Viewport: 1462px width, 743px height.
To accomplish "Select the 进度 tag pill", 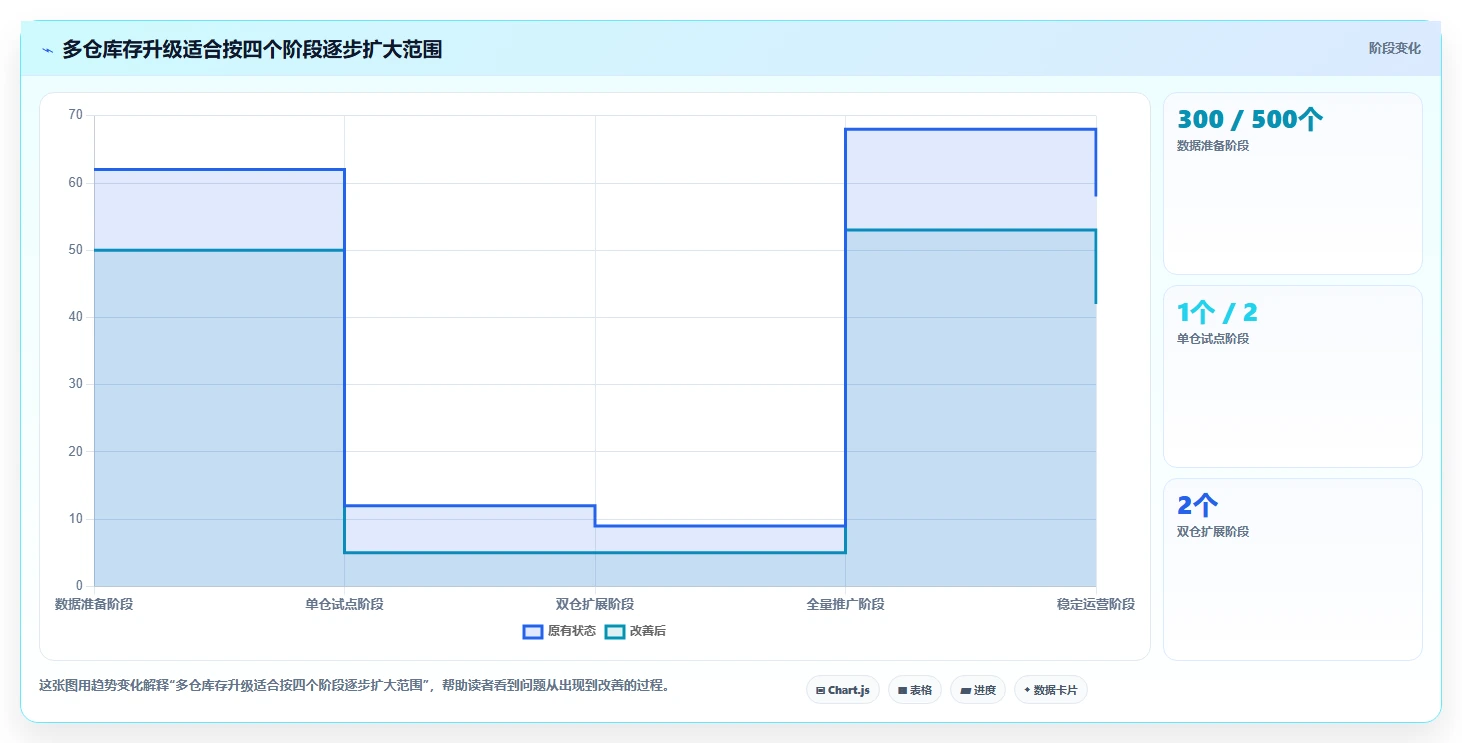I will [x=978, y=690].
